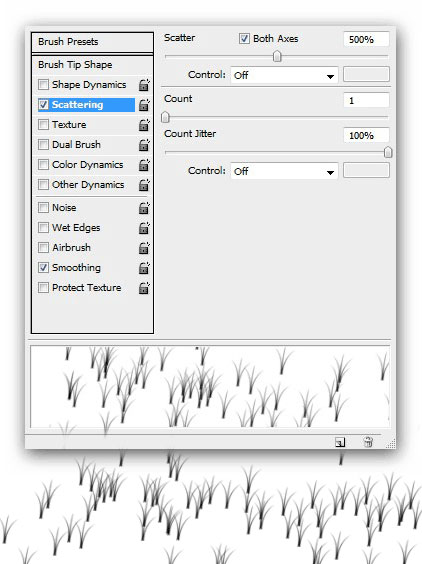Viewport: 422px width, 564px height.
Task: Toggle lock icon for Shape Dynamics
Action: 144,85
